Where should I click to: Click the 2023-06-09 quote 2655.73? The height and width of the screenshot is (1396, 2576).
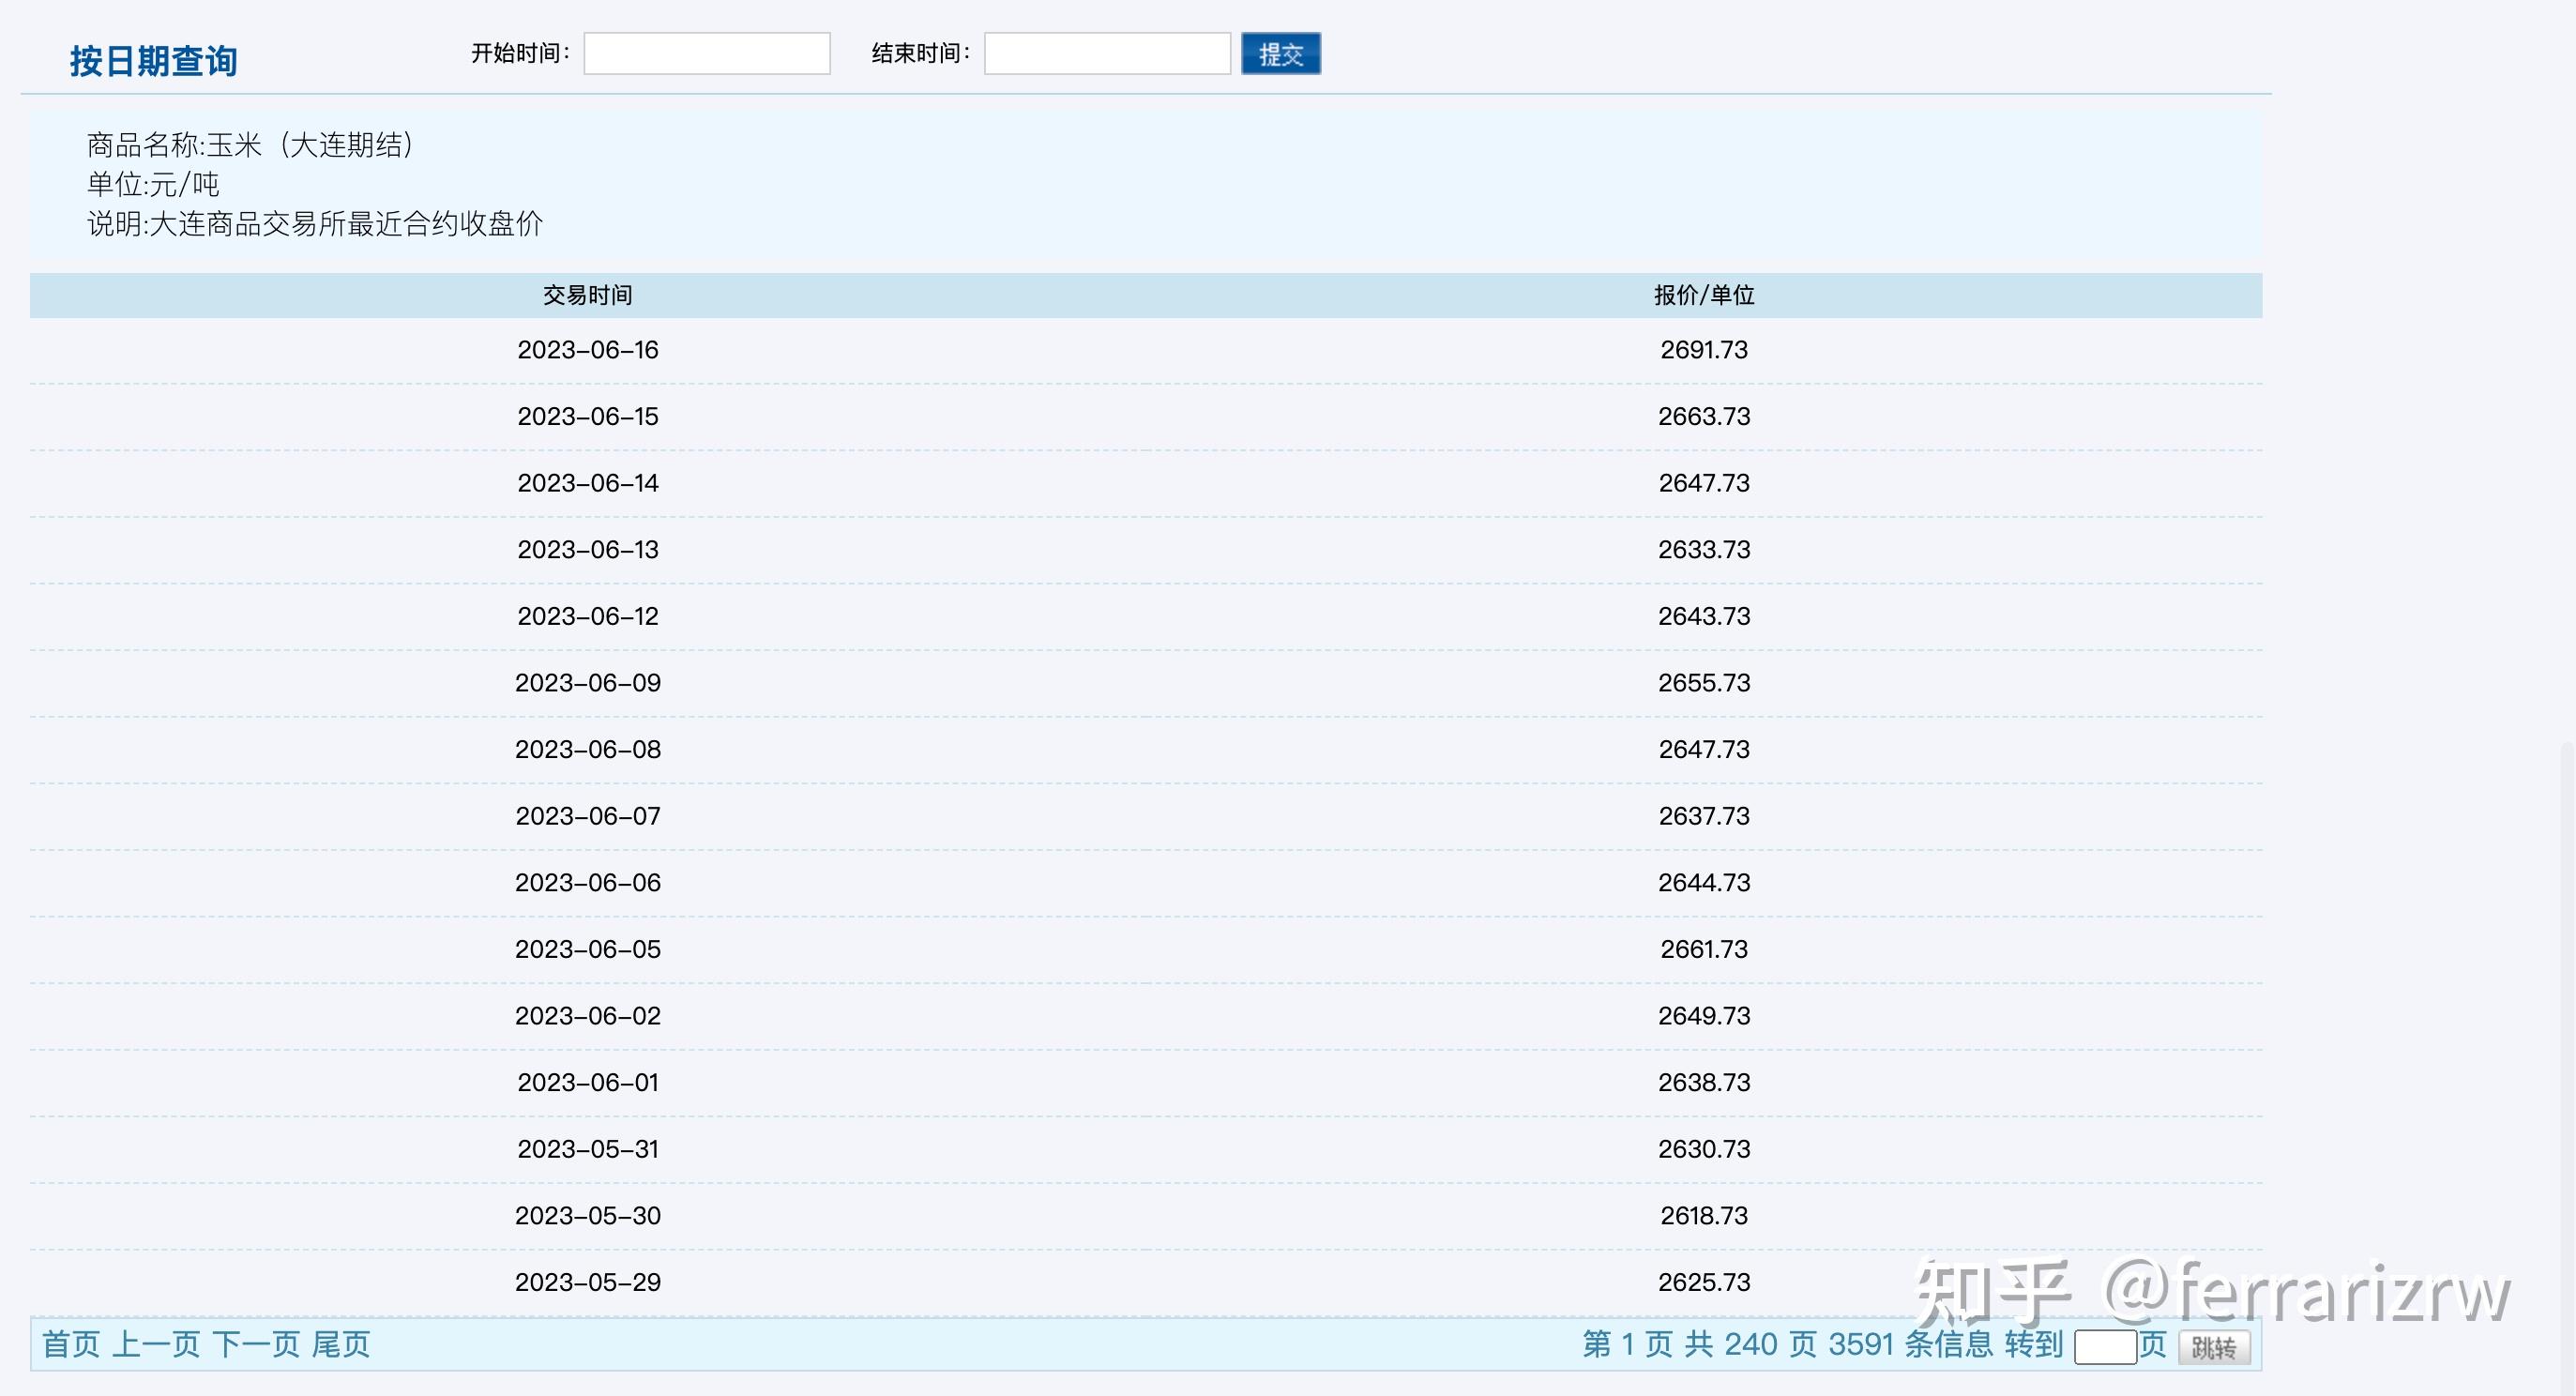click(1704, 682)
